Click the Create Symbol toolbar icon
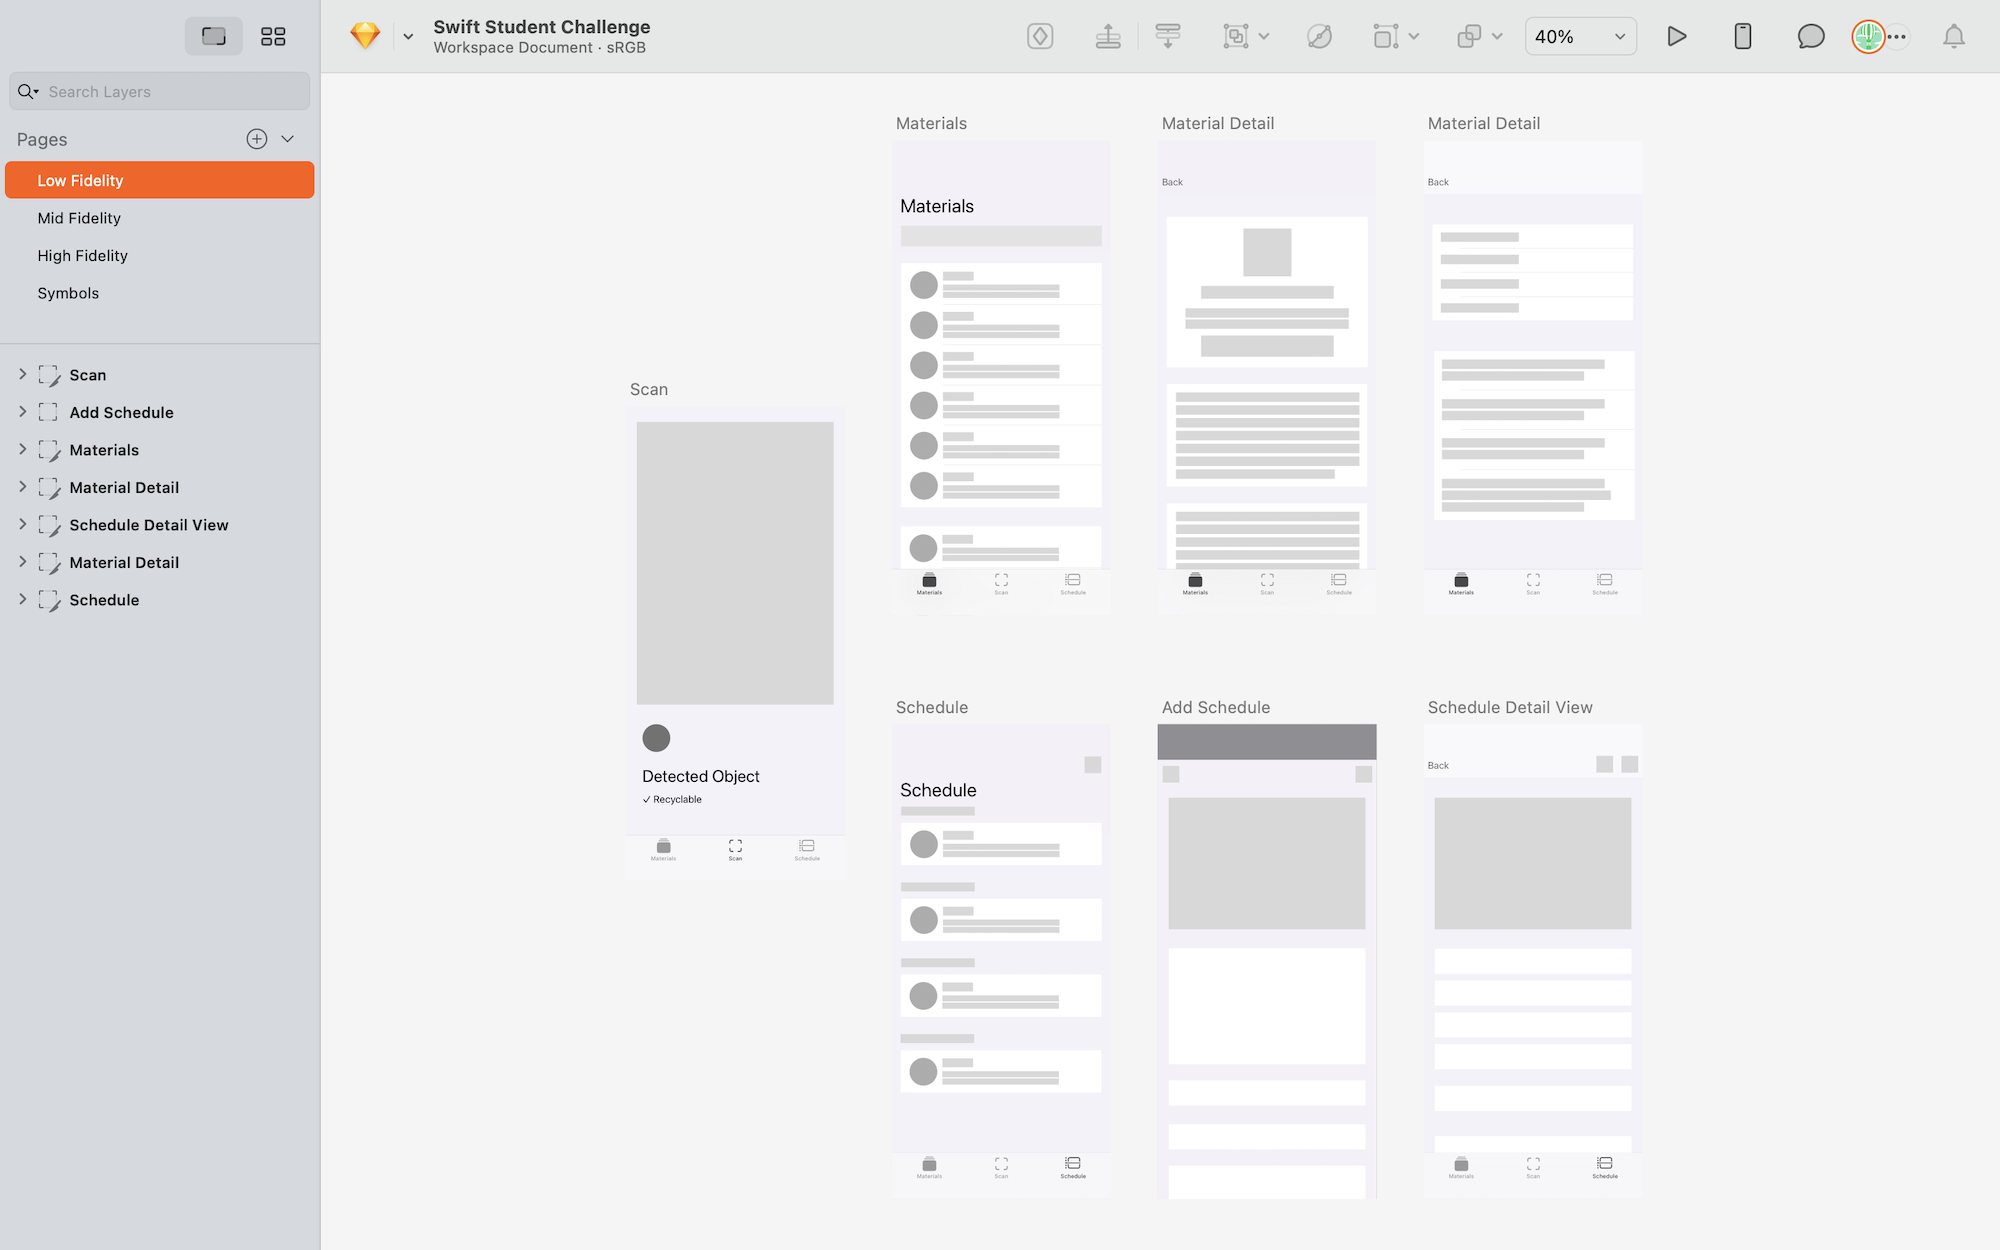Image resolution: width=2000 pixels, height=1250 pixels. click(1040, 37)
